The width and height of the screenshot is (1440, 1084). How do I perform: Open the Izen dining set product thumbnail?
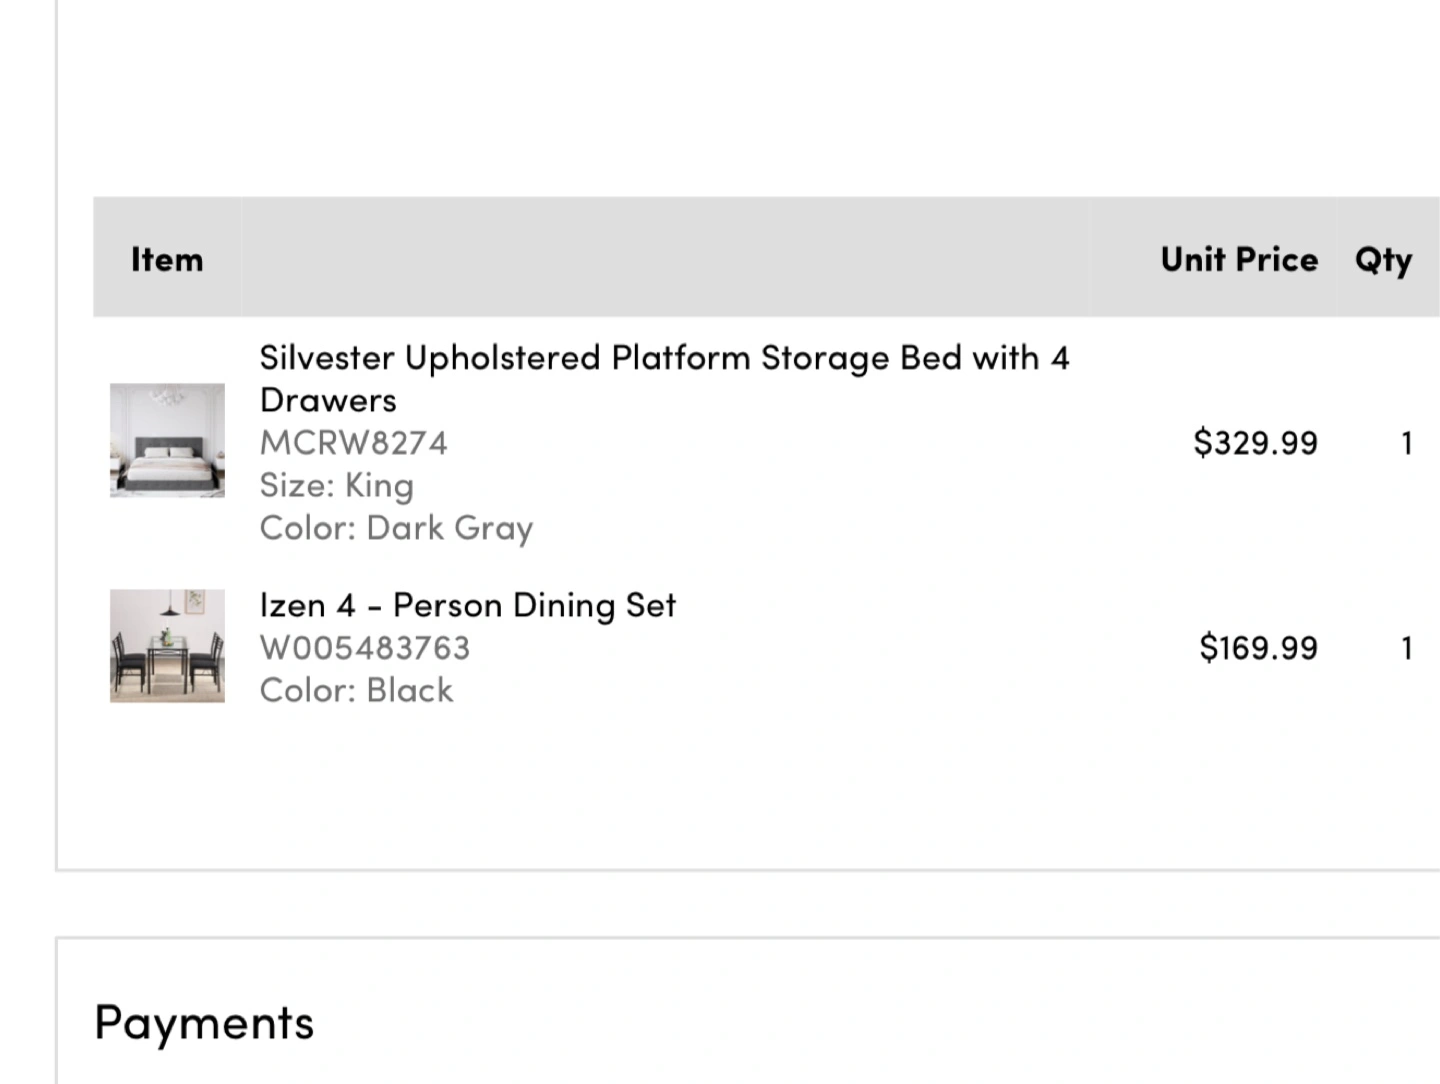[167, 646]
